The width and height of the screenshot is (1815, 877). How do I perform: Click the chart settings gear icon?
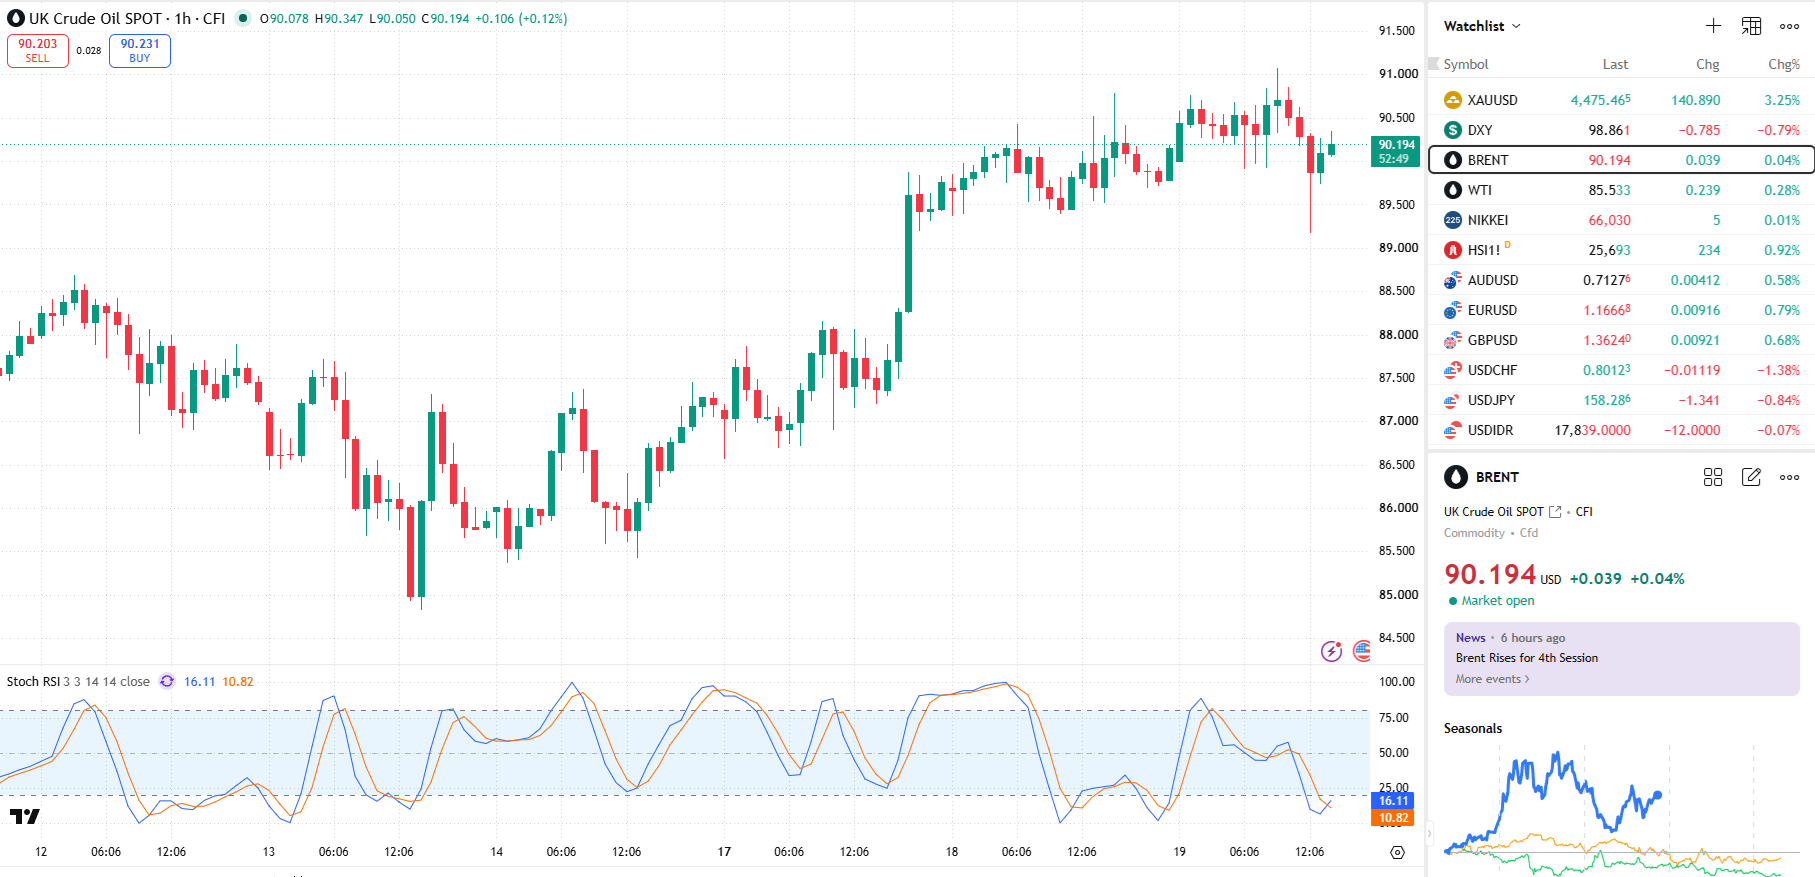click(x=1397, y=852)
